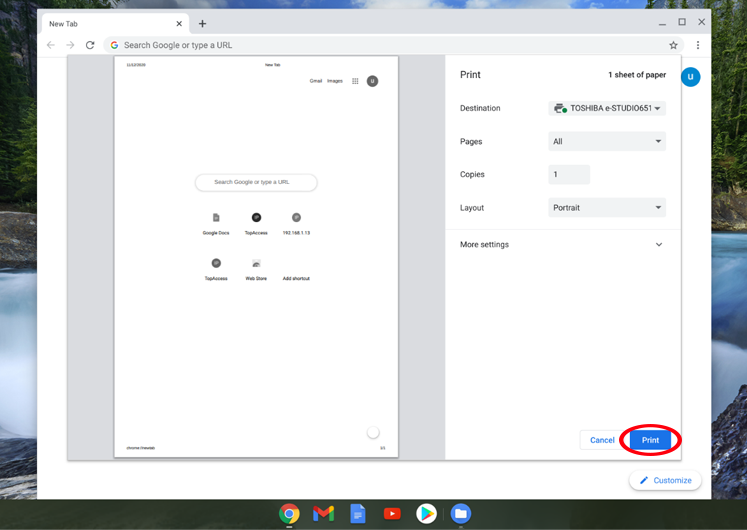Click the address bar search field
The image size is (747, 530).
[380, 45]
